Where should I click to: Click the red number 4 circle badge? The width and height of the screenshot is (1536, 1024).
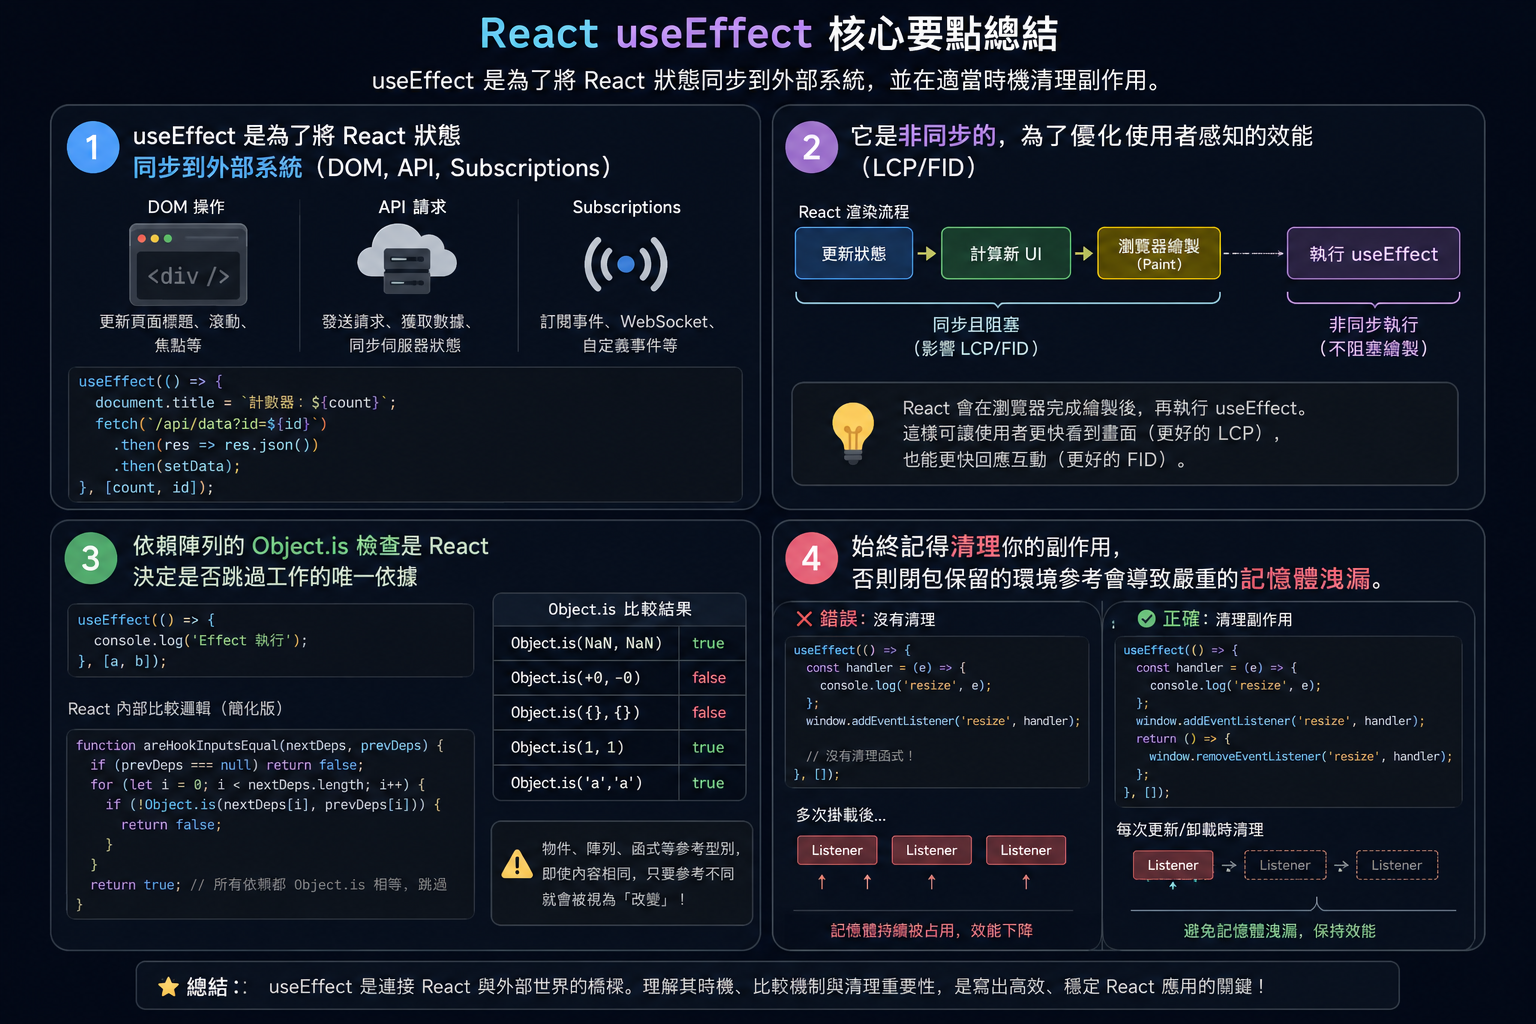(812, 558)
